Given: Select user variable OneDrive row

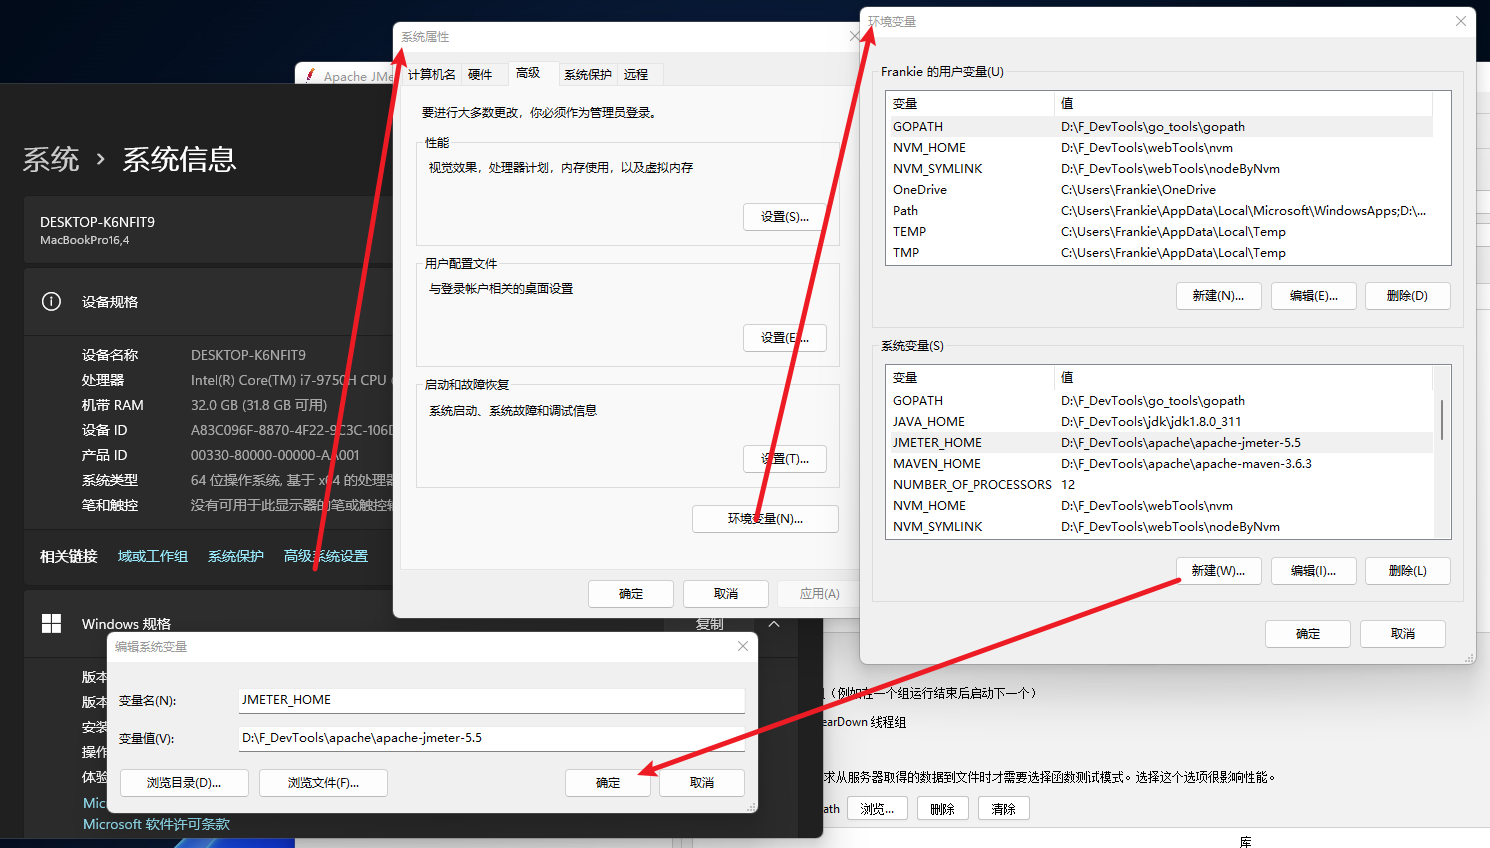Looking at the screenshot, I should (x=1161, y=190).
